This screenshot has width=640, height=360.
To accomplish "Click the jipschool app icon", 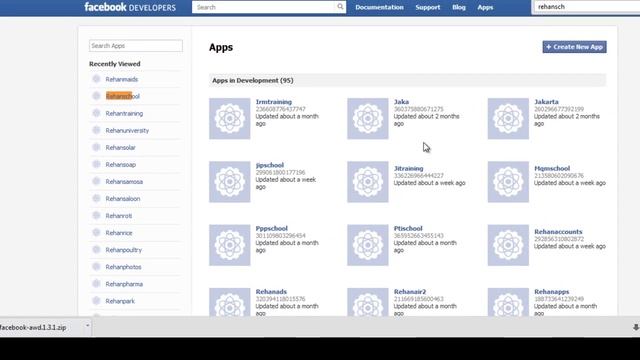I will point(230,182).
